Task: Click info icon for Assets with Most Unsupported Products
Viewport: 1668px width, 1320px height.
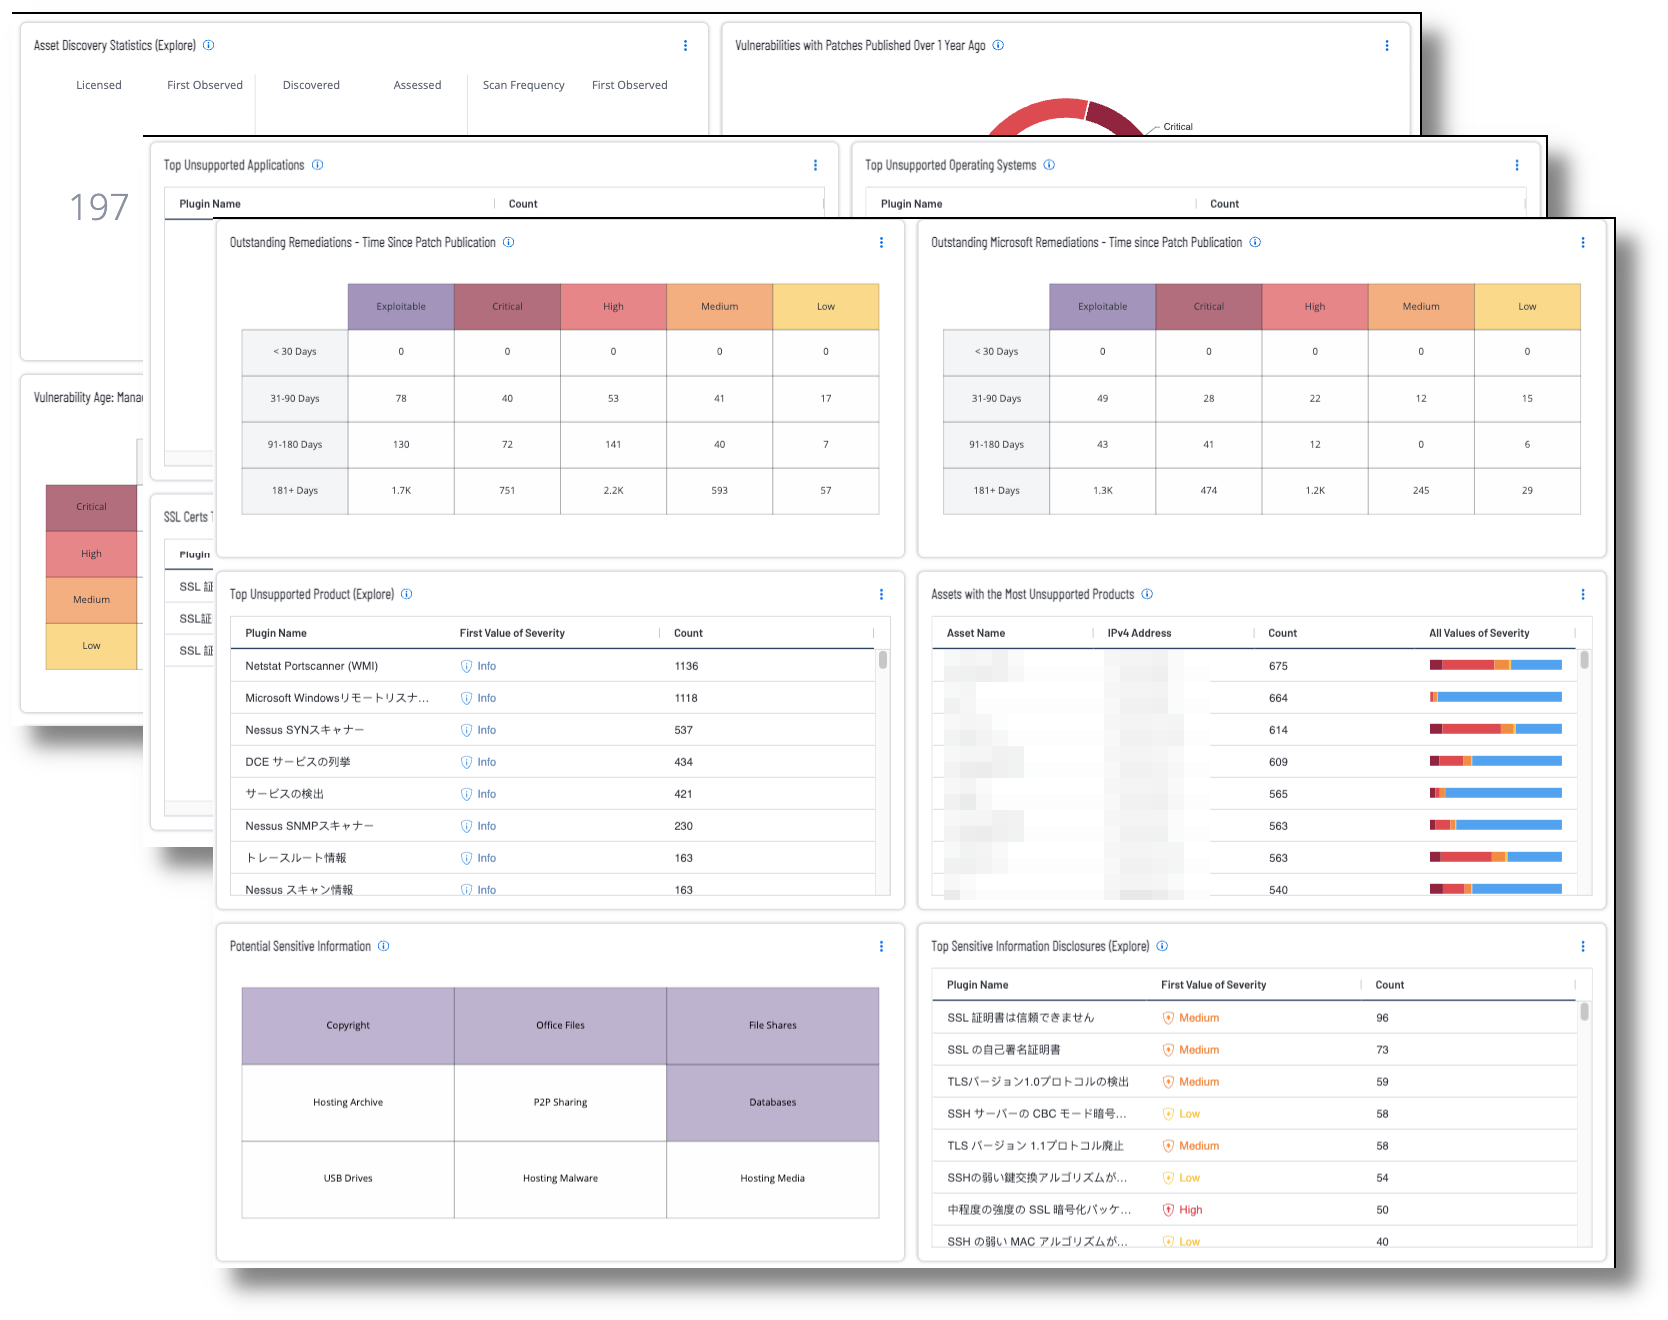Action: tap(1147, 594)
